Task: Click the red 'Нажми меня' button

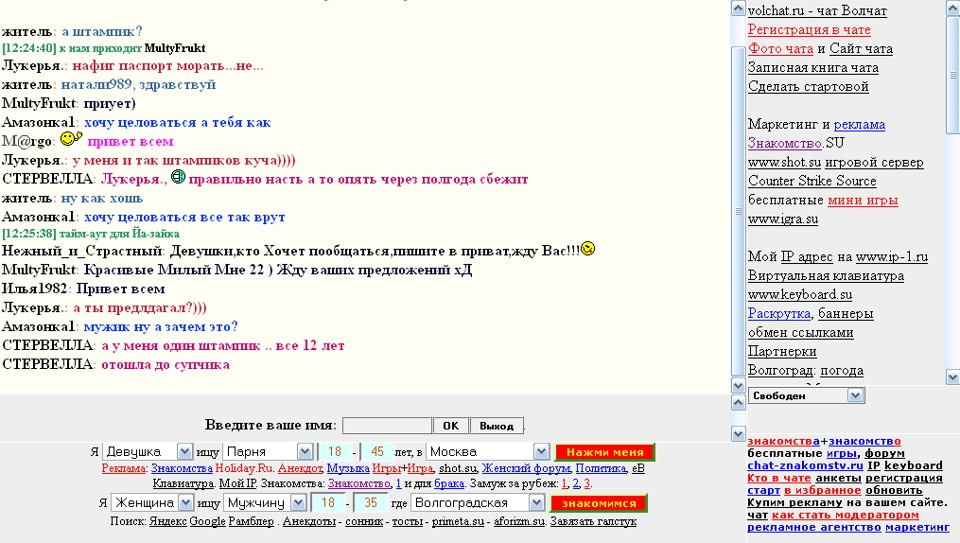Action: (x=604, y=452)
